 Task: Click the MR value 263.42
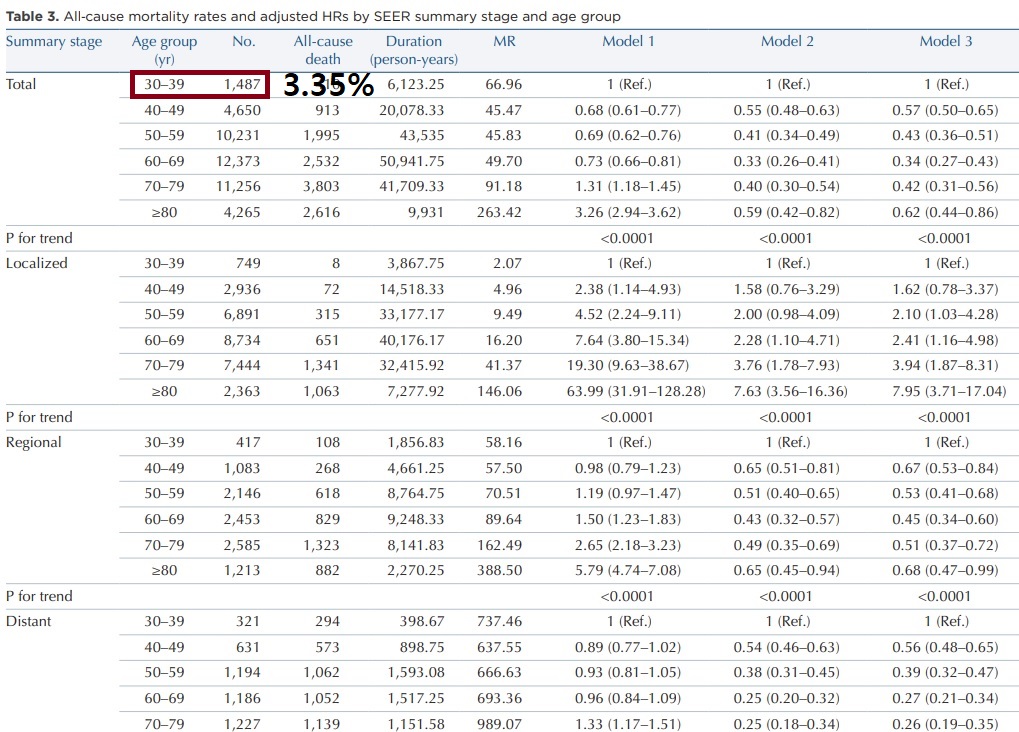point(499,213)
